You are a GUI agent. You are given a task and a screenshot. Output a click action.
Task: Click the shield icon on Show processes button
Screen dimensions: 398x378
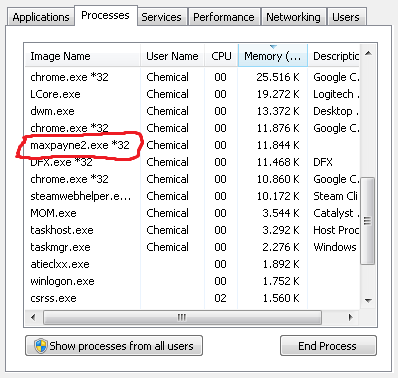tap(41, 346)
